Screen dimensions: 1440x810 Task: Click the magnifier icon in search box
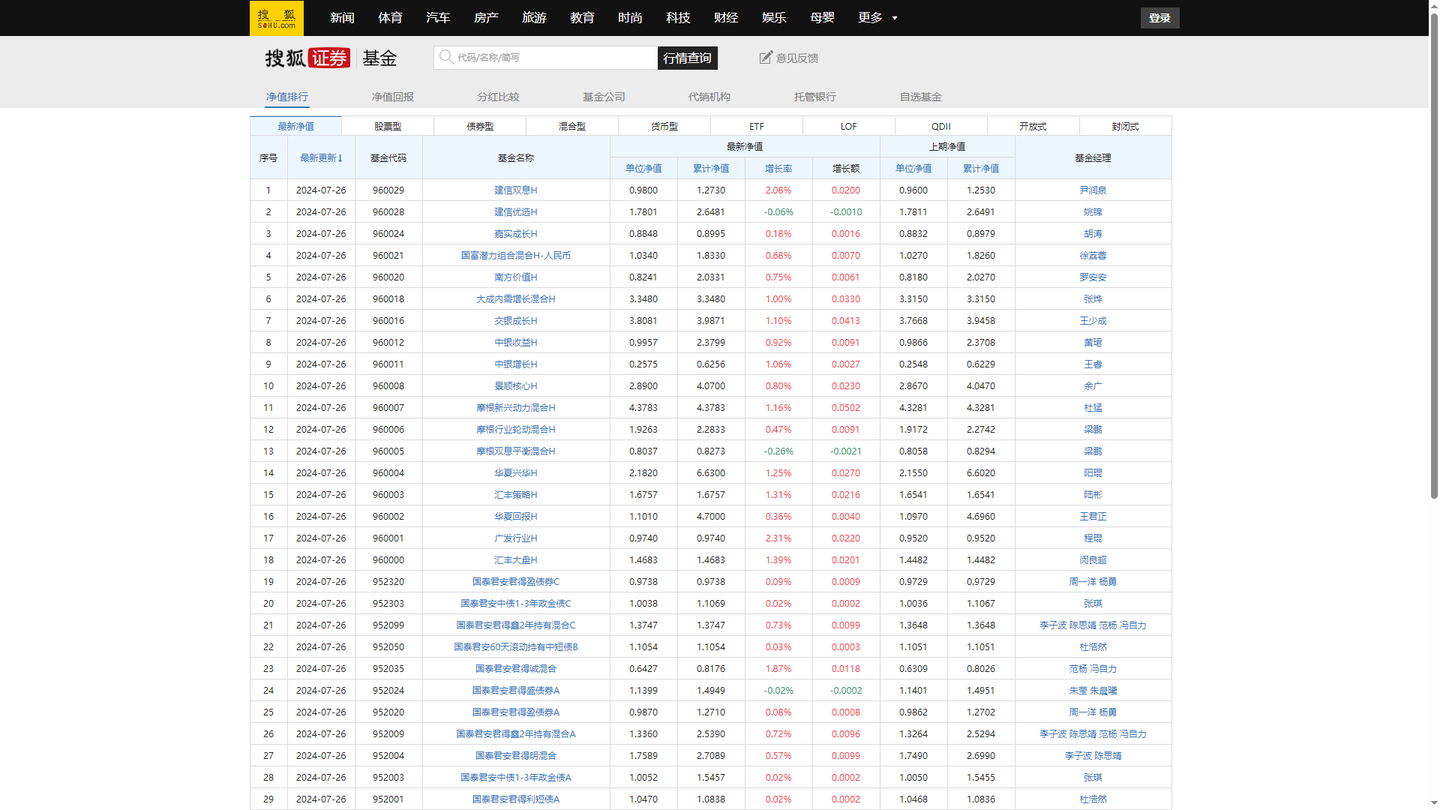445,57
